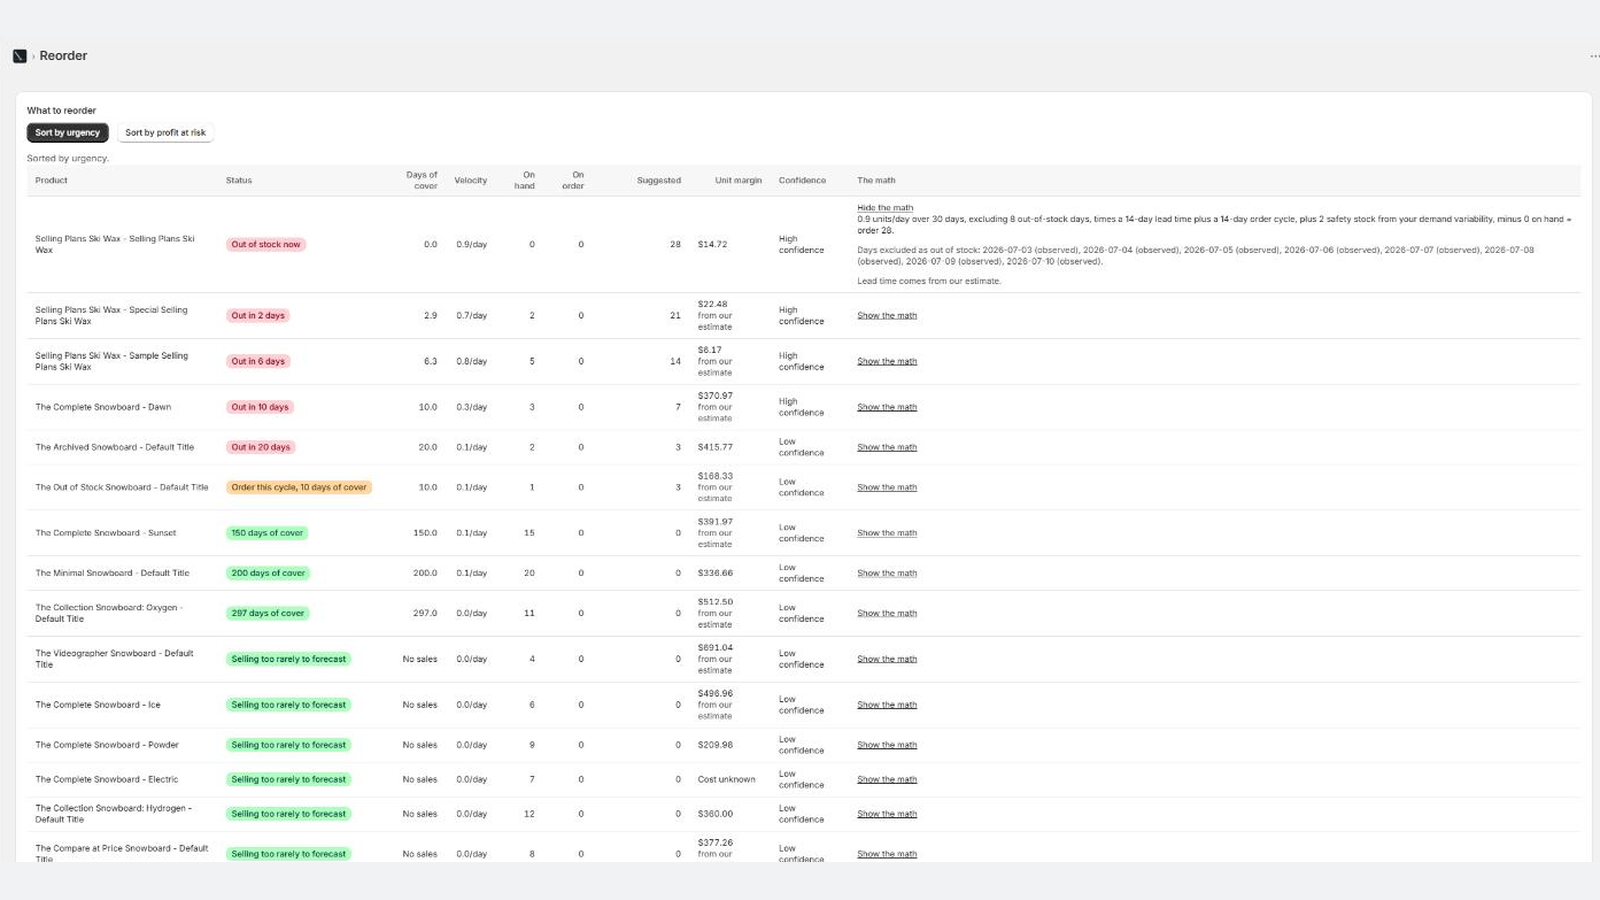
Task: Click the $360.00 unit margin value
Action: 715,815
